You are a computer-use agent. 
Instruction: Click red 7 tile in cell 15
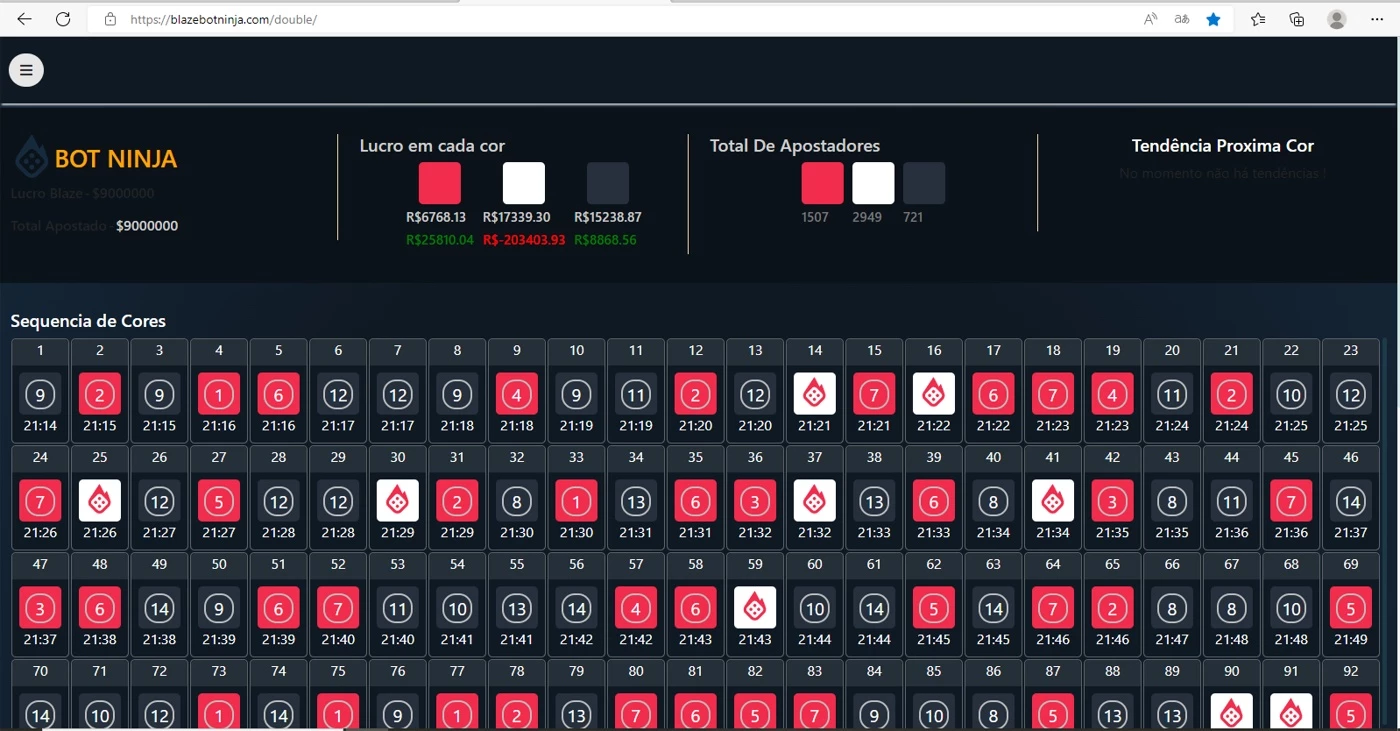[874, 394]
